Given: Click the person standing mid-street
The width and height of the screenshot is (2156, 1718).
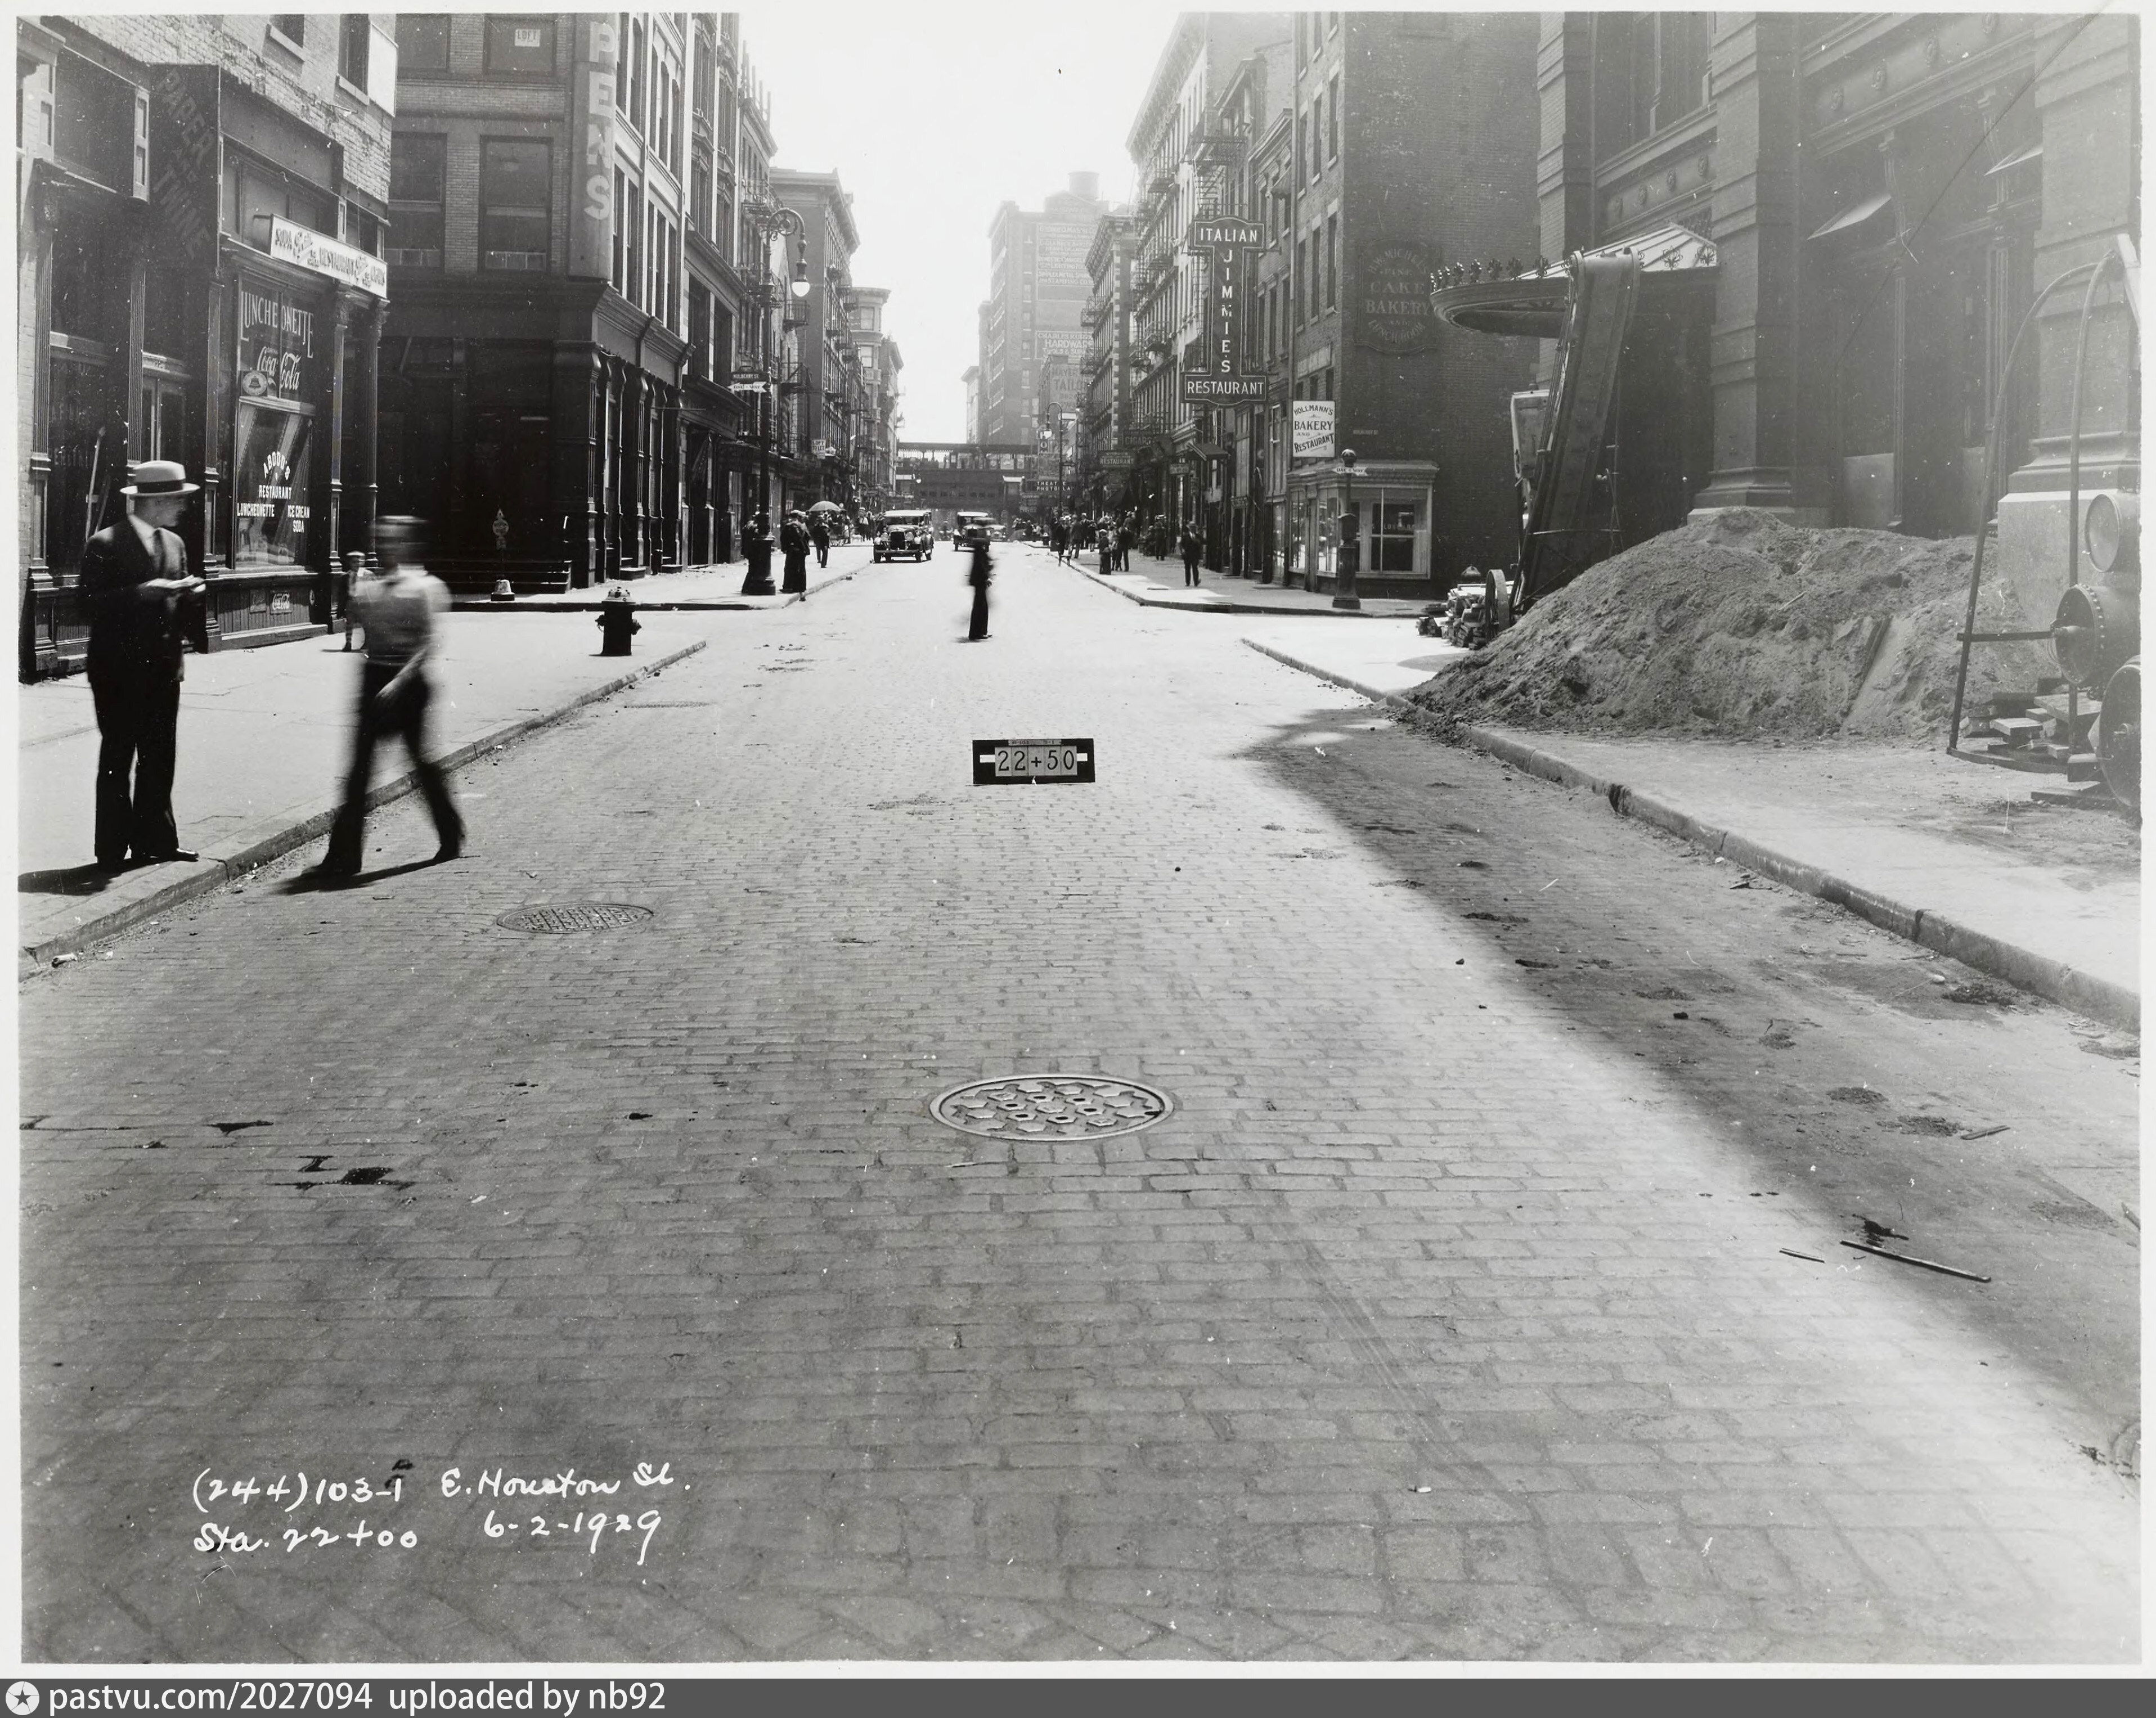Looking at the screenshot, I should 979,590.
